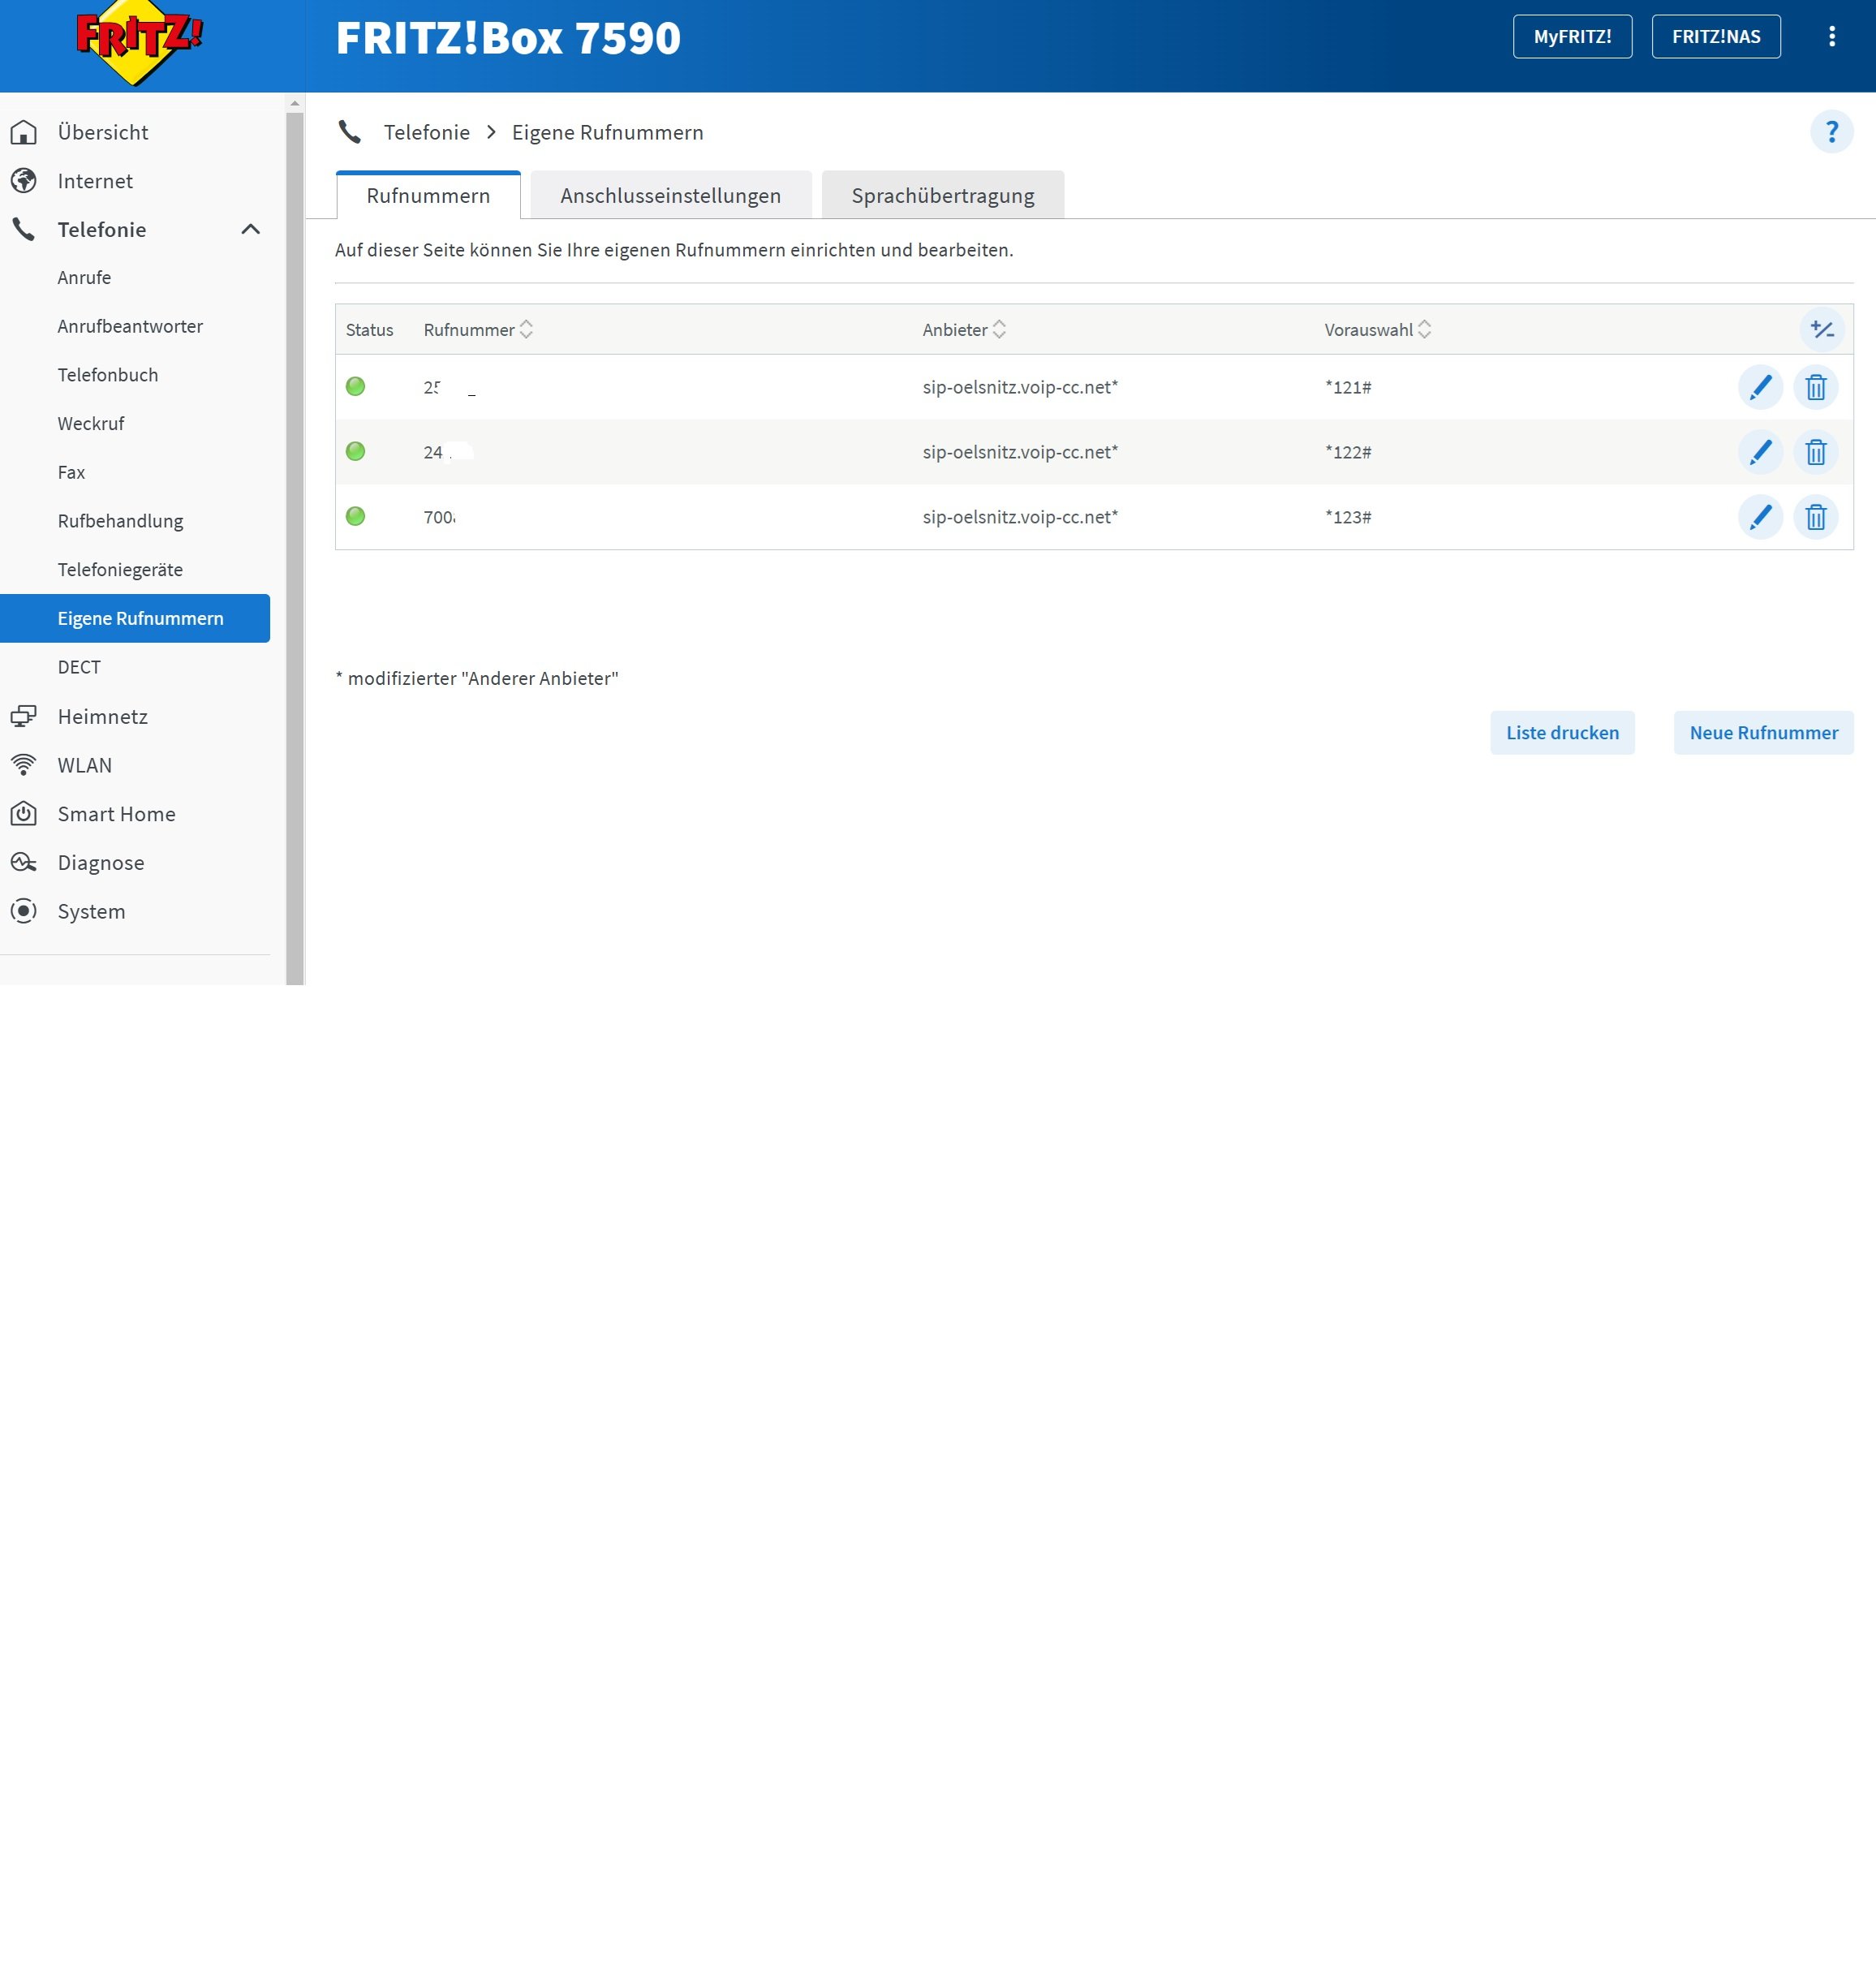Viewport: 1876px width, 1963px height.
Task: Switch to the Anschlusseinstellungen tab
Action: click(670, 195)
